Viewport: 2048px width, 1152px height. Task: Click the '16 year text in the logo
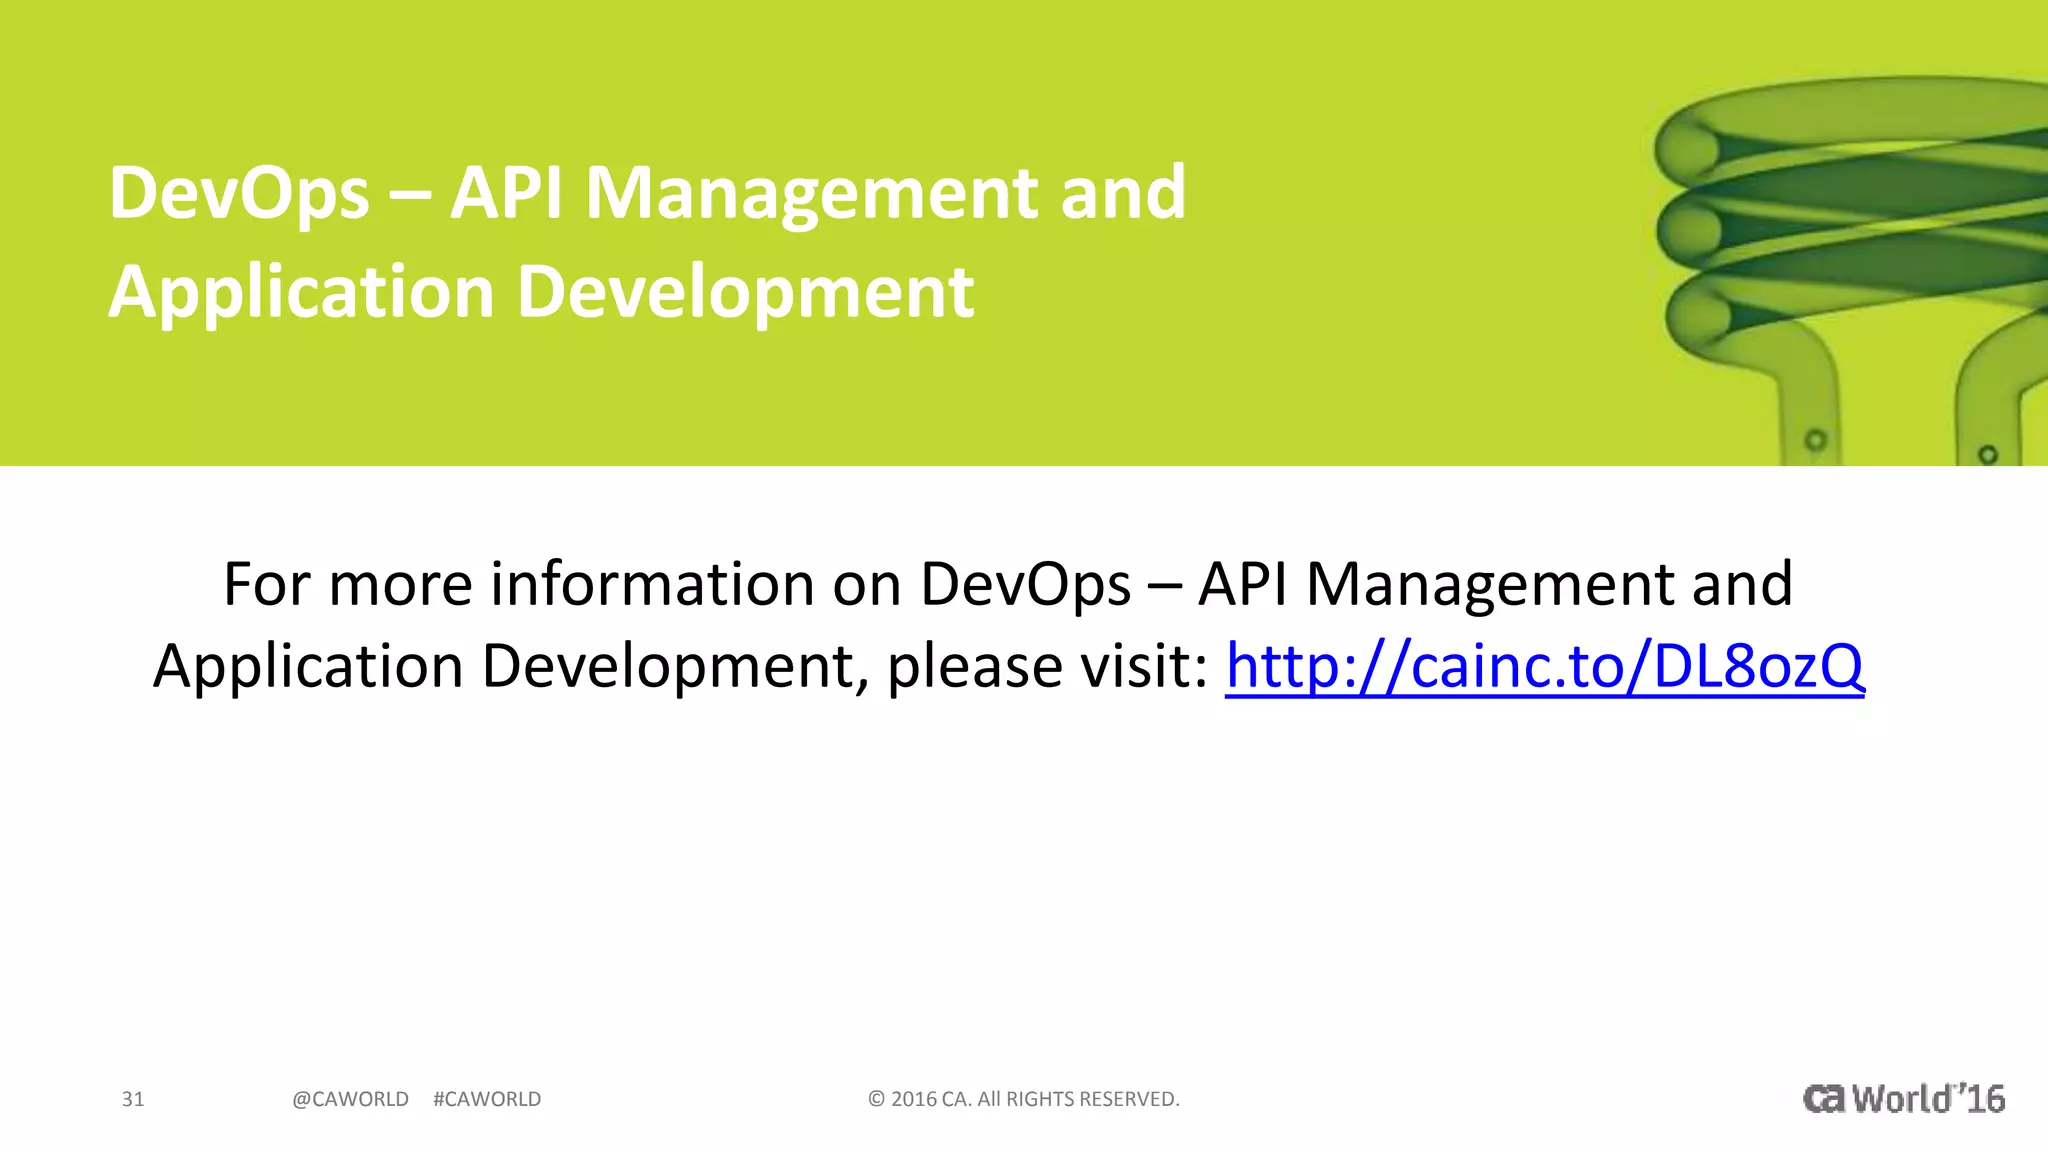(x=1980, y=1098)
